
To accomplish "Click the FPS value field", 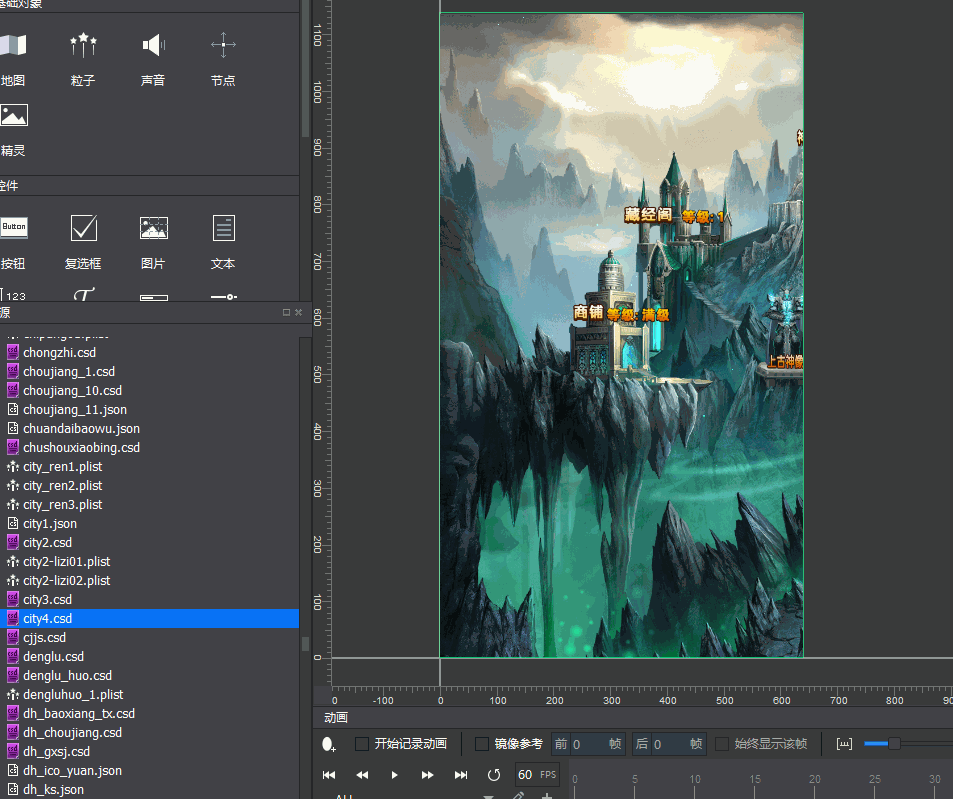I will point(525,775).
